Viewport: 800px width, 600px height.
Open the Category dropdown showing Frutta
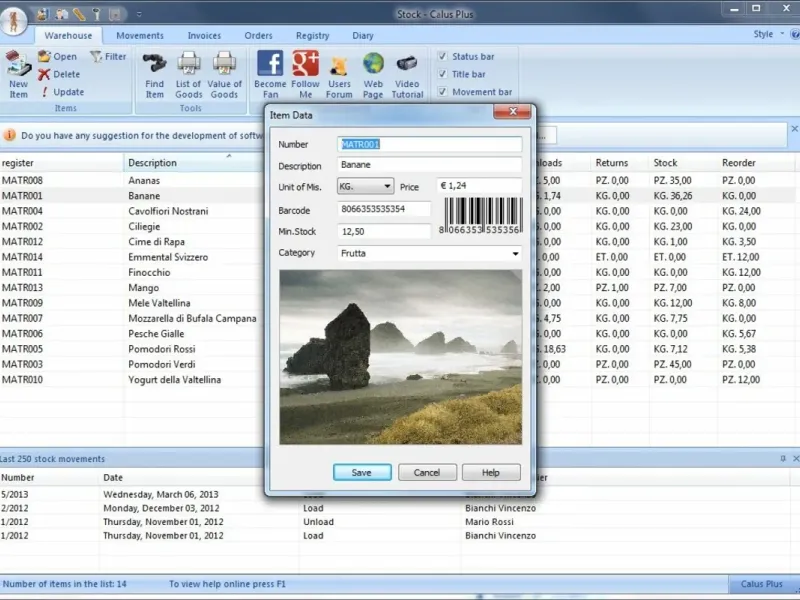[515, 254]
